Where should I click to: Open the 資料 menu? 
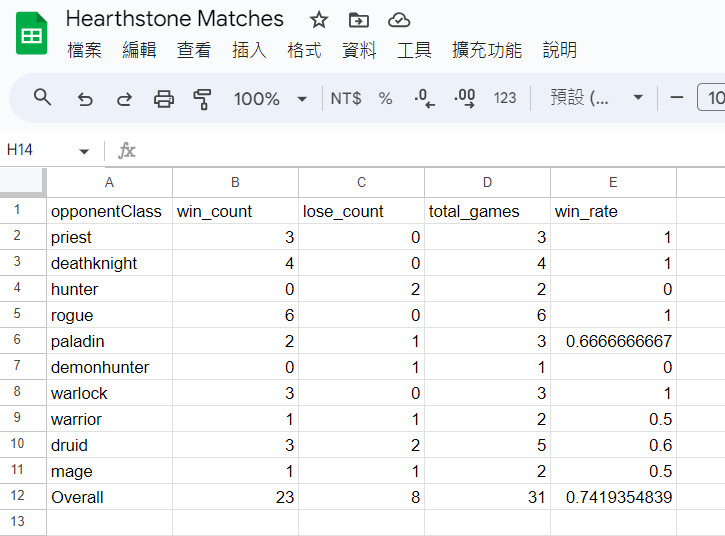(359, 50)
